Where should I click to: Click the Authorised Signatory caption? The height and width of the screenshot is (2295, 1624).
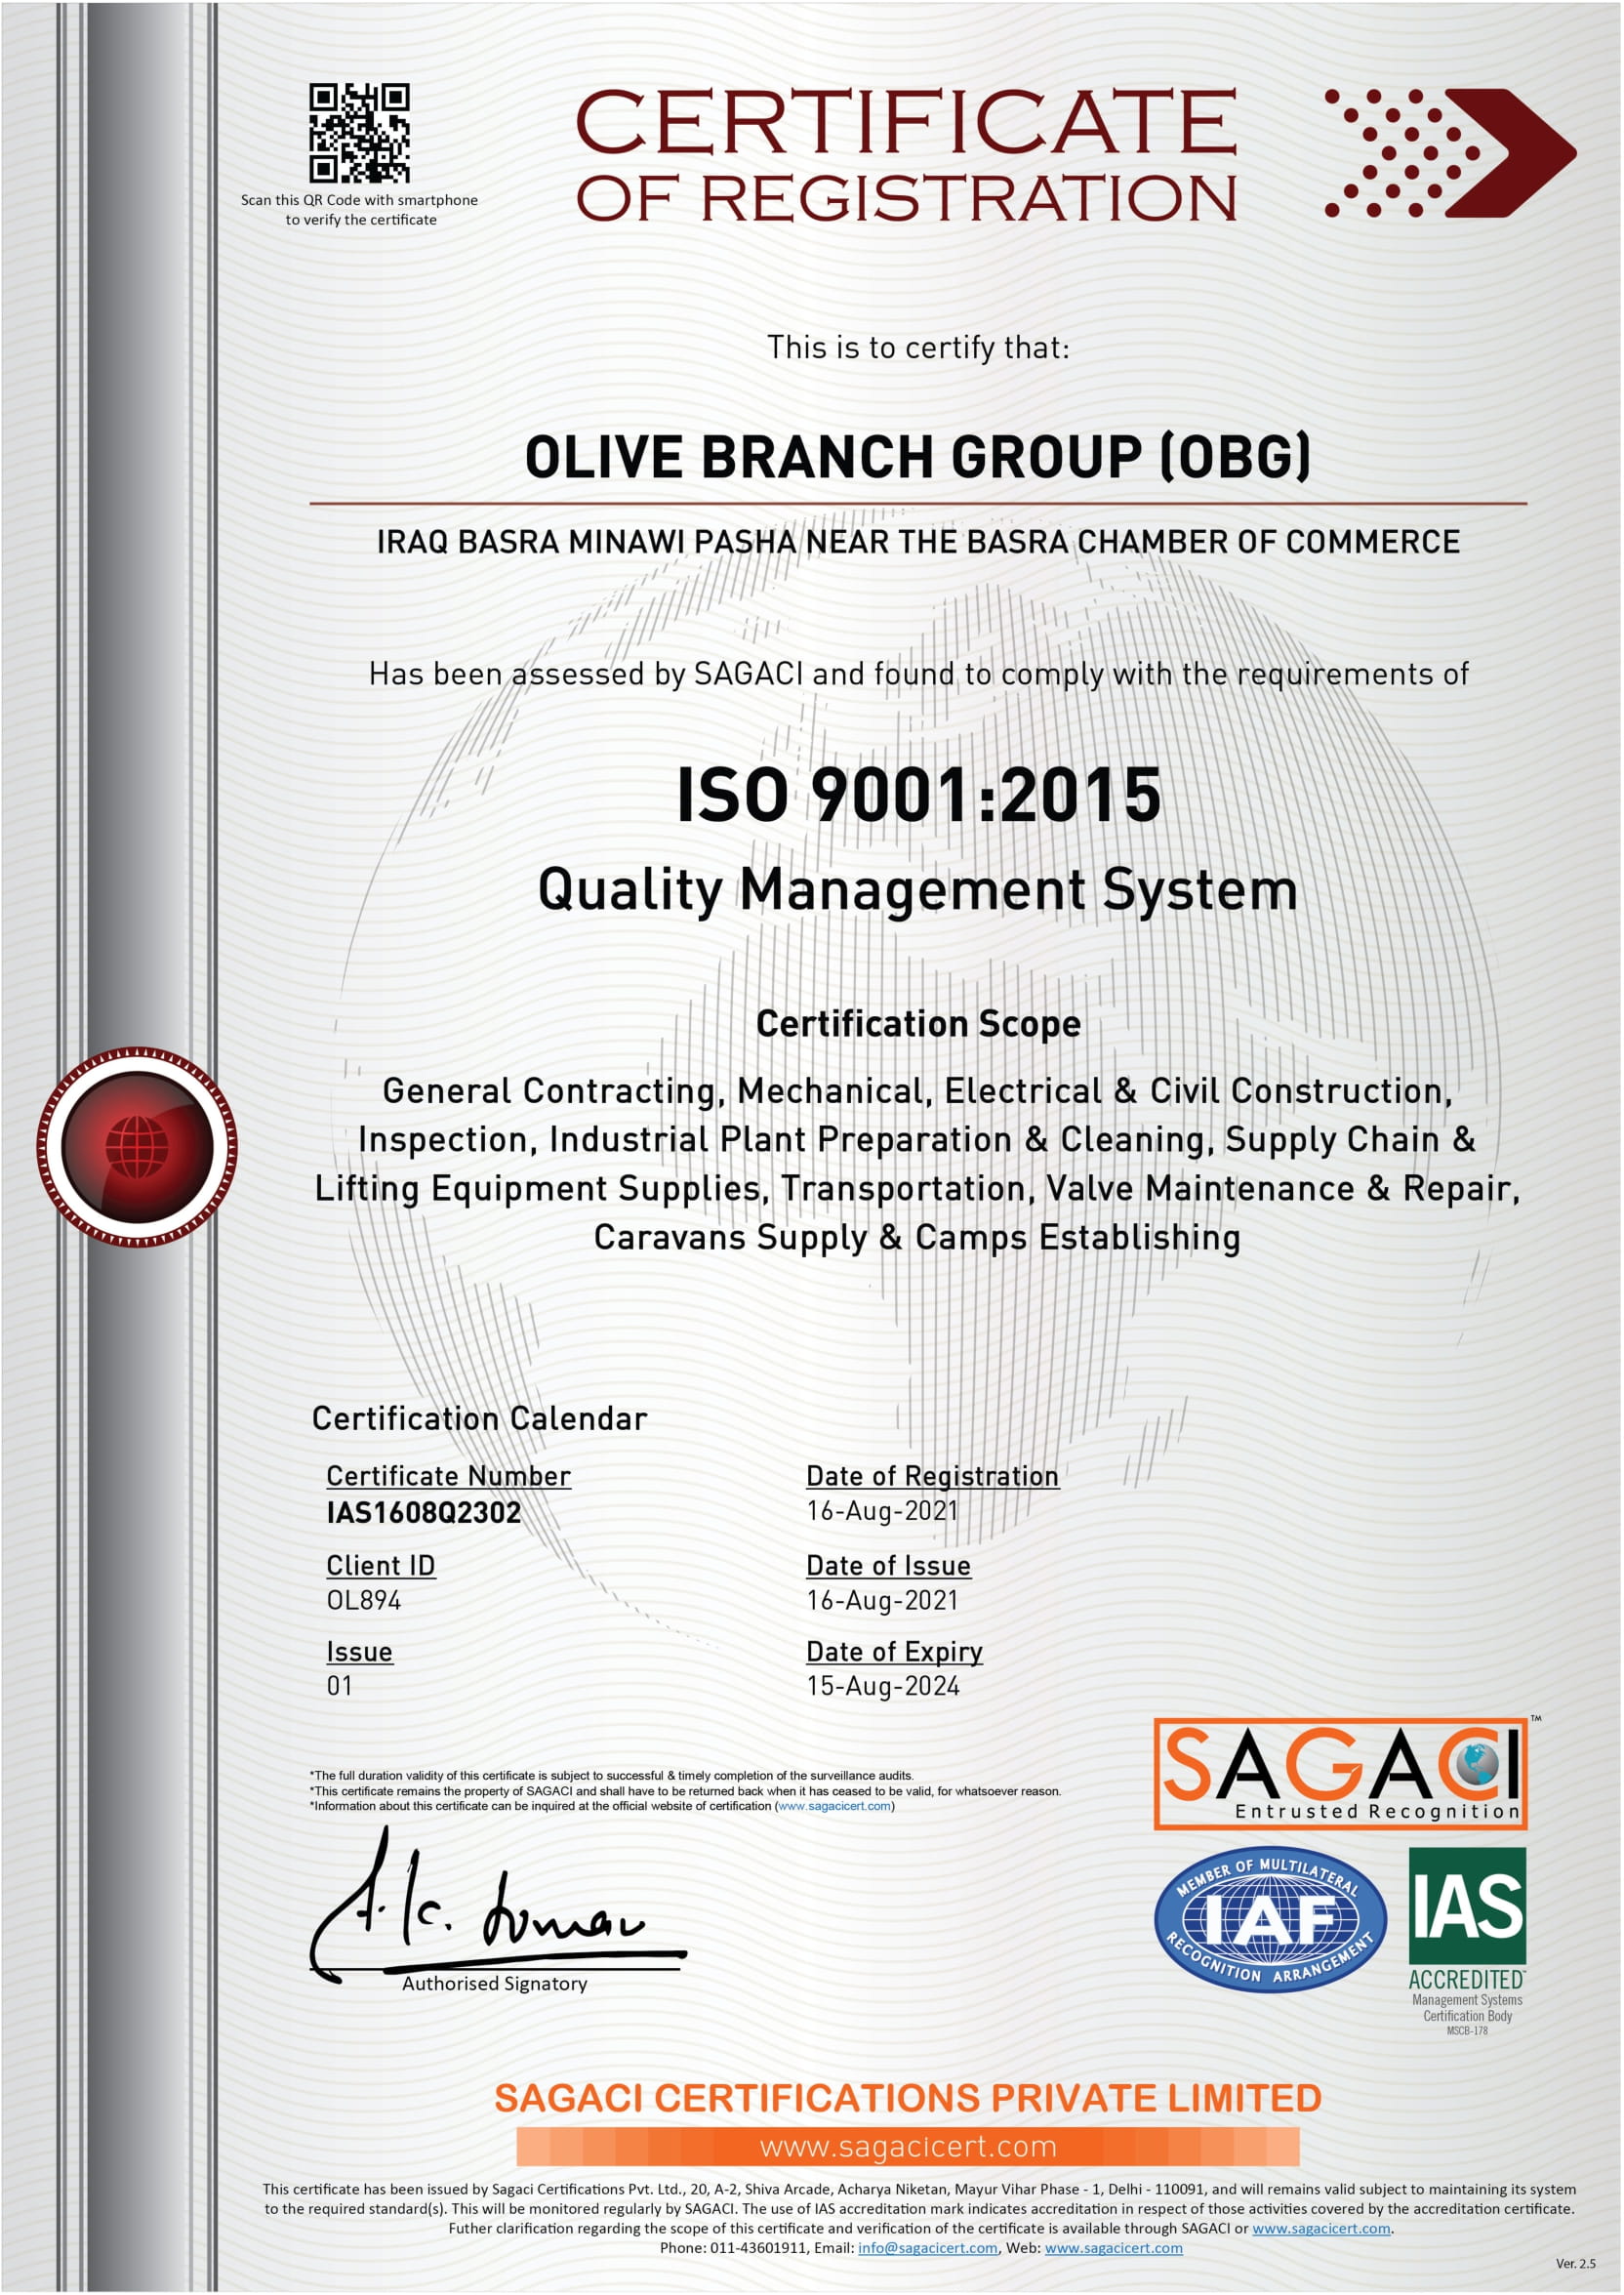click(494, 1983)
